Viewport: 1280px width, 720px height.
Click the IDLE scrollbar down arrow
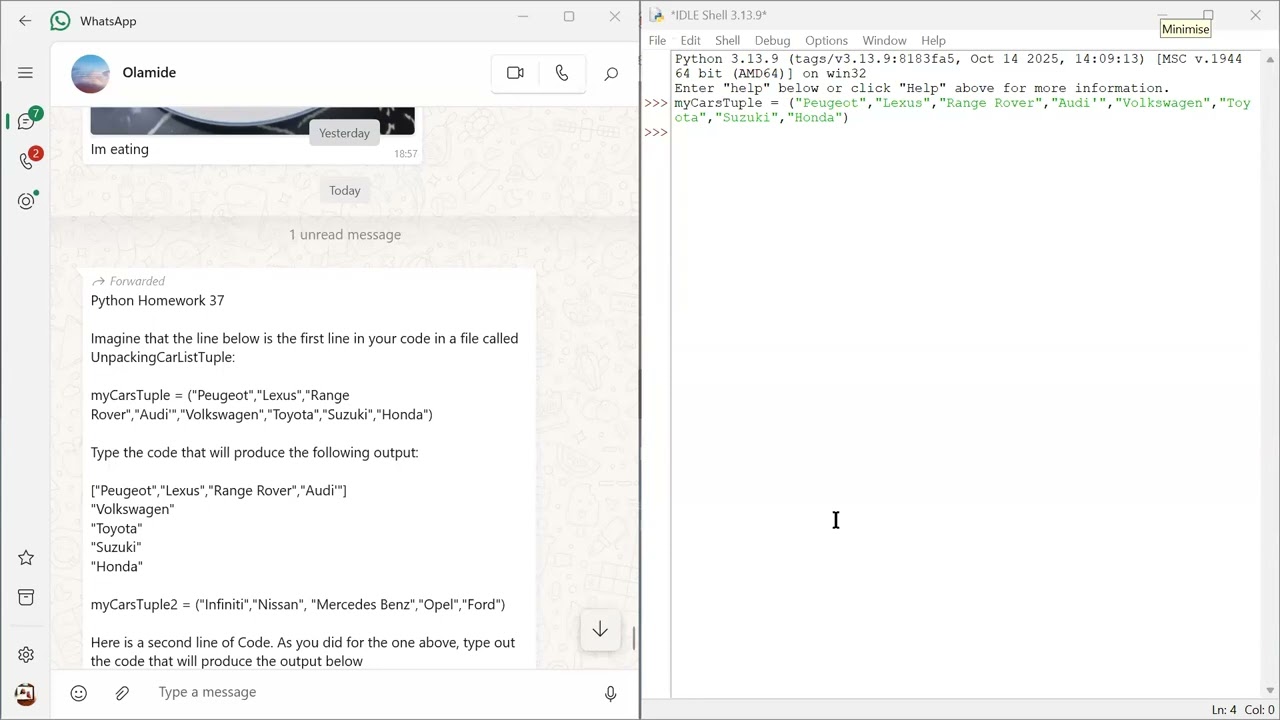1271,691
